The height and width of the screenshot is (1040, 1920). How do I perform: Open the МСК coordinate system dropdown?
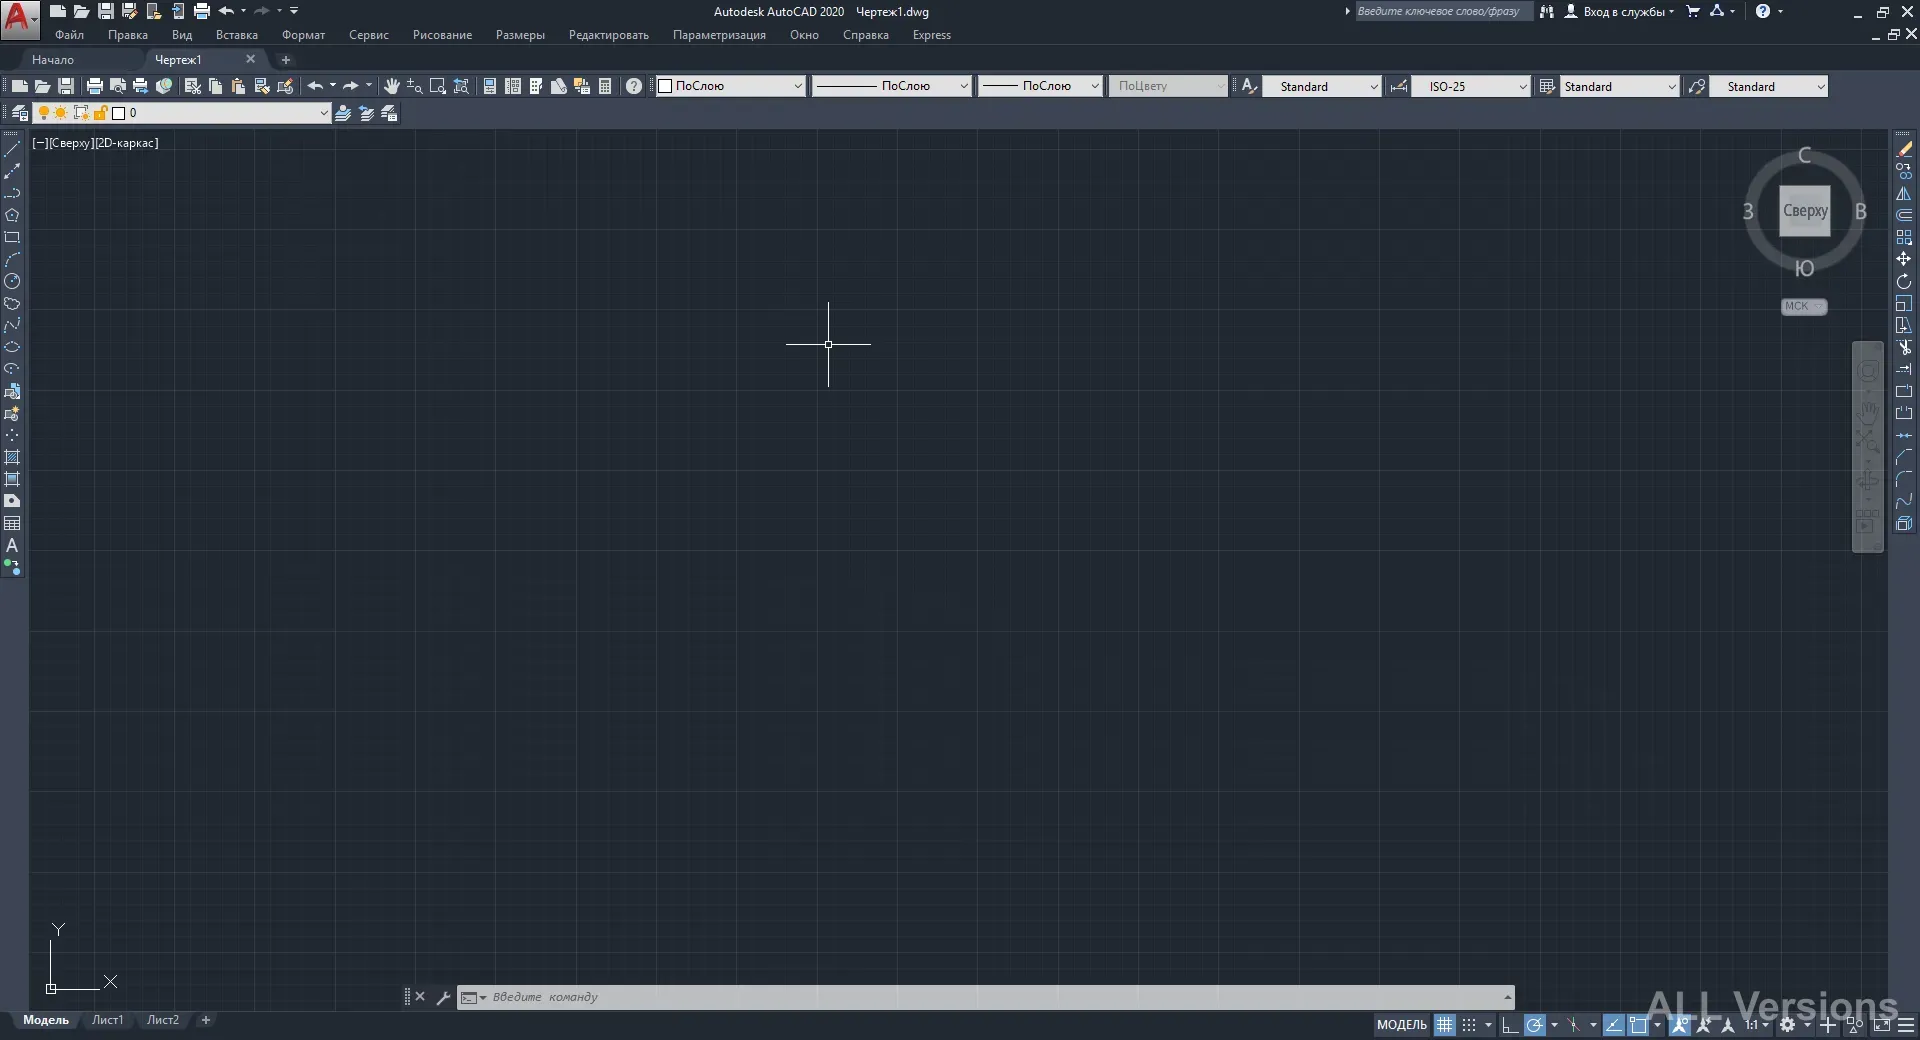1804,306
